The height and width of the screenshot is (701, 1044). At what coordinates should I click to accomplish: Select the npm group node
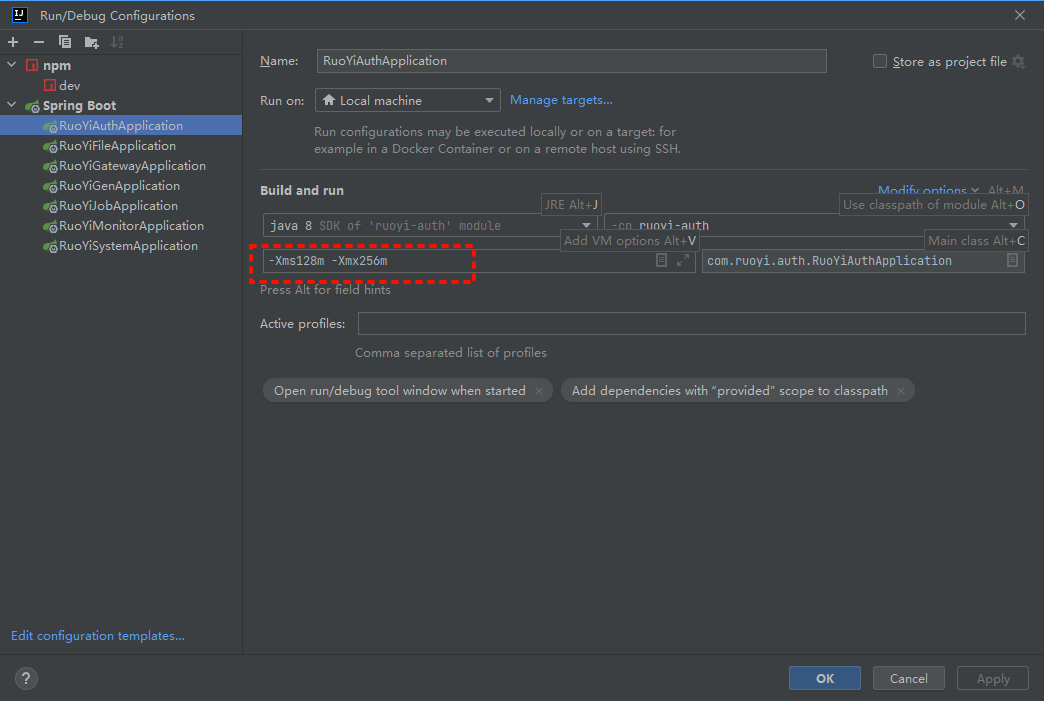pyautogui.click(x=57, y=65)
